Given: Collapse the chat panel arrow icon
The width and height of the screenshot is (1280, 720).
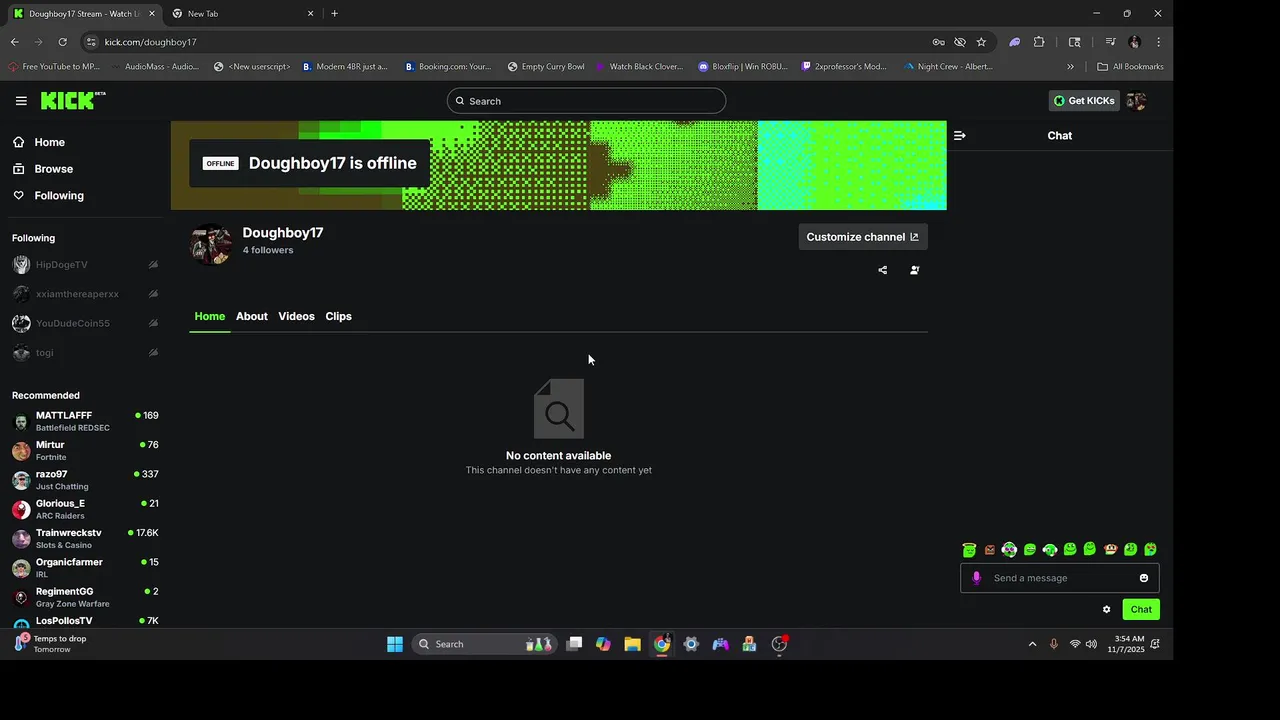Looking at the screenshot, I should [x=959, y=136].
